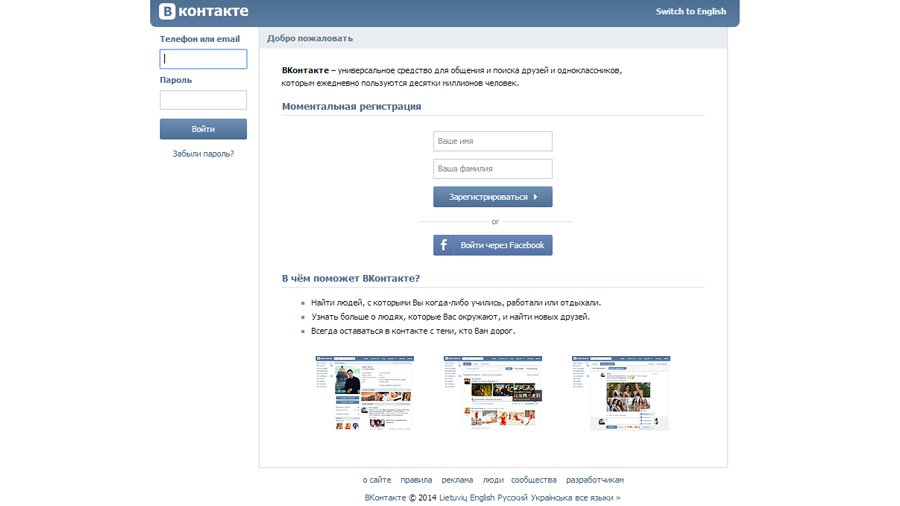
Task: Open the first profile page screenshot thumbnail
Action: tap(364, 392)
